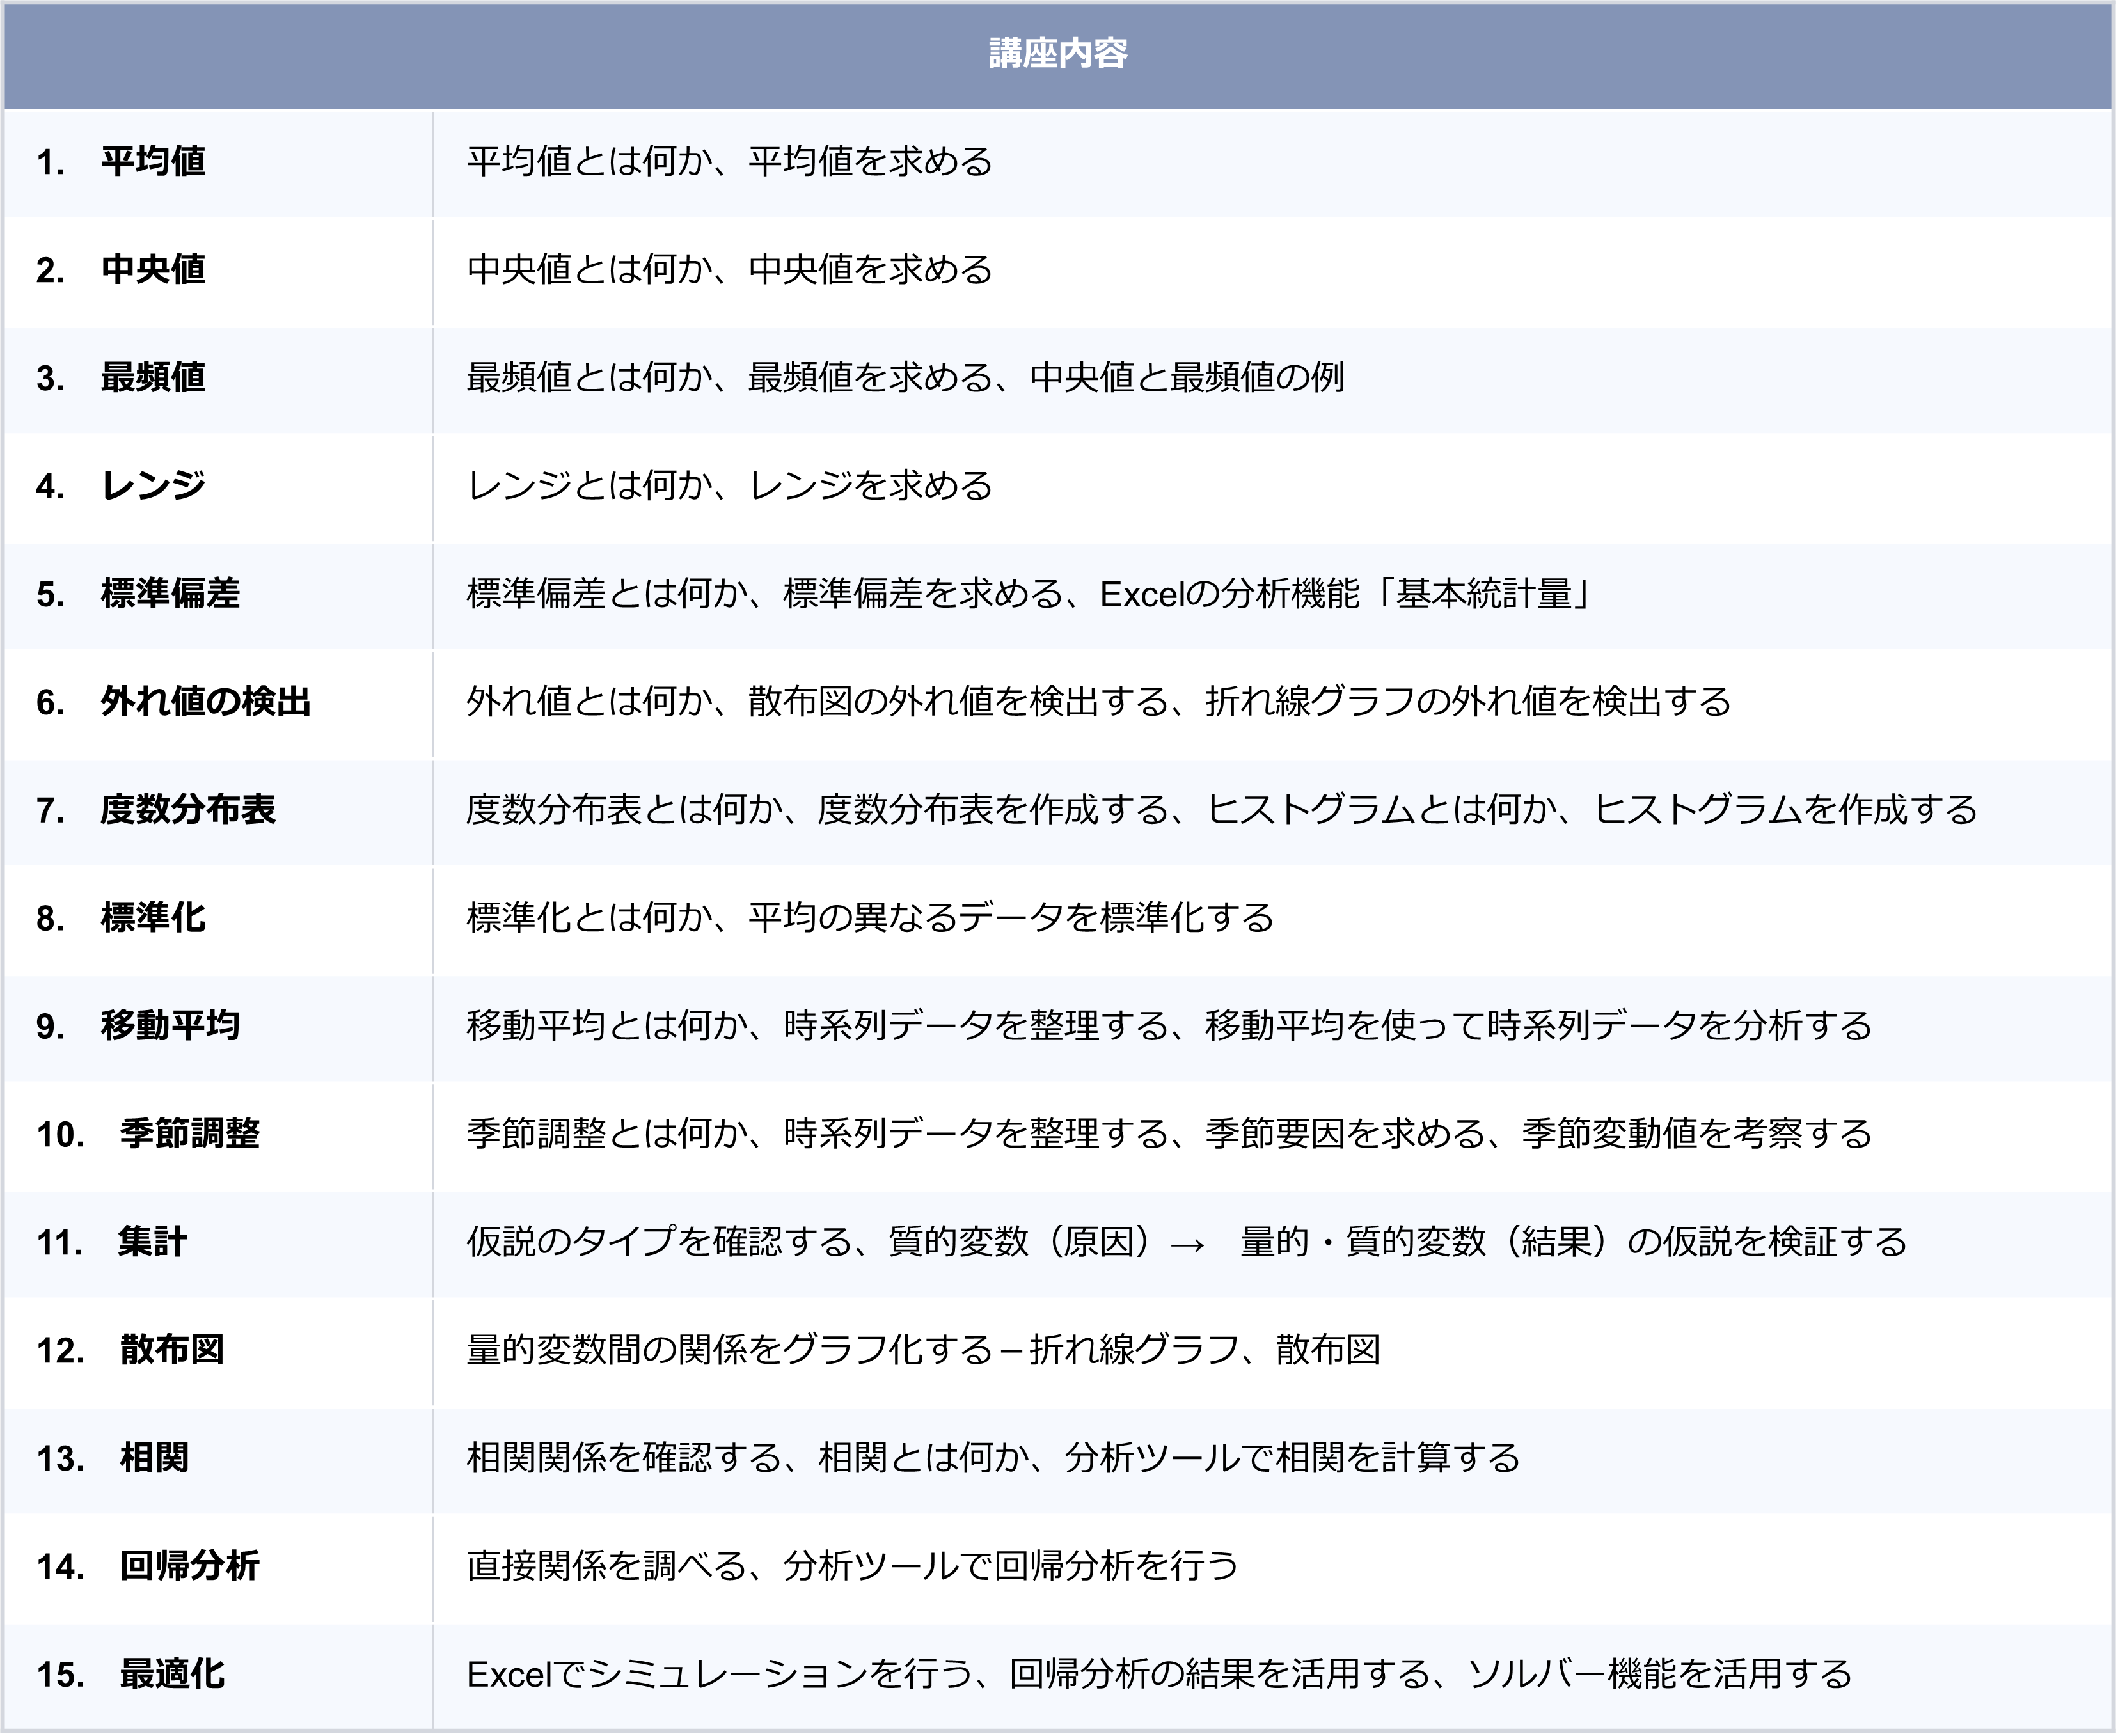Click the 12. 散布図 row label
This screenshot has width=2118, height=1736.
coord(130,1349)
